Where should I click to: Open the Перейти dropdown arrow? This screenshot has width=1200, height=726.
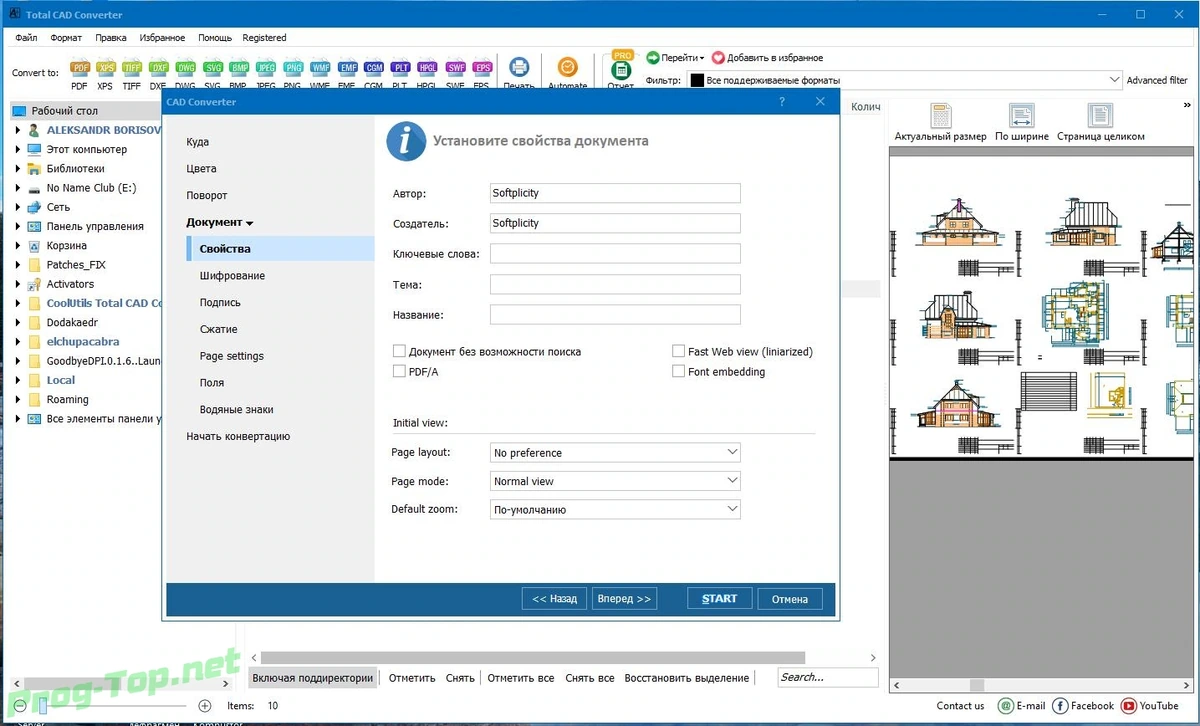702,58
